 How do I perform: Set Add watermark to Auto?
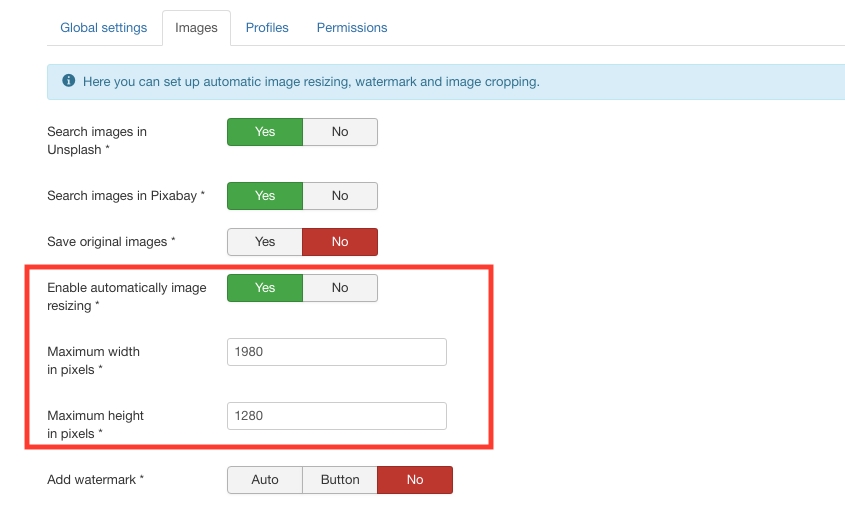(x=265, y=480)
